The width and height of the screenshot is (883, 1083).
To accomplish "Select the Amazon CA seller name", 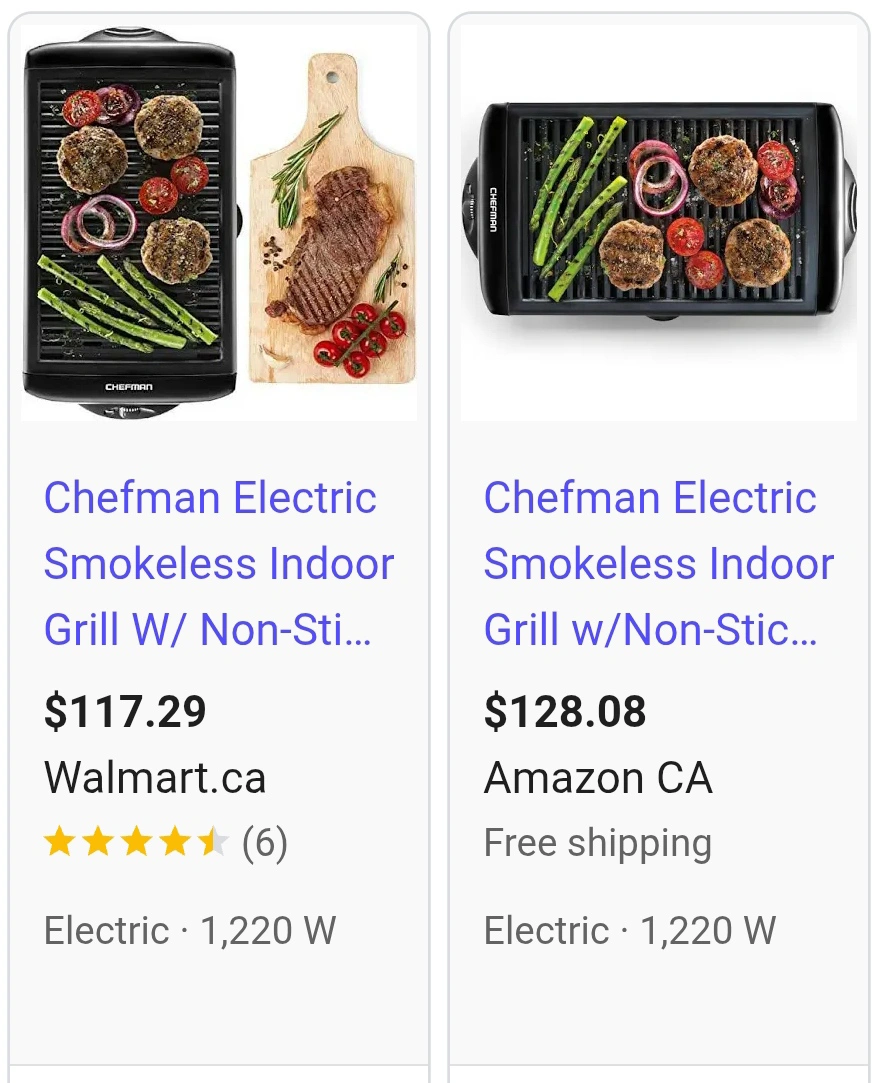I will point(598,778).
